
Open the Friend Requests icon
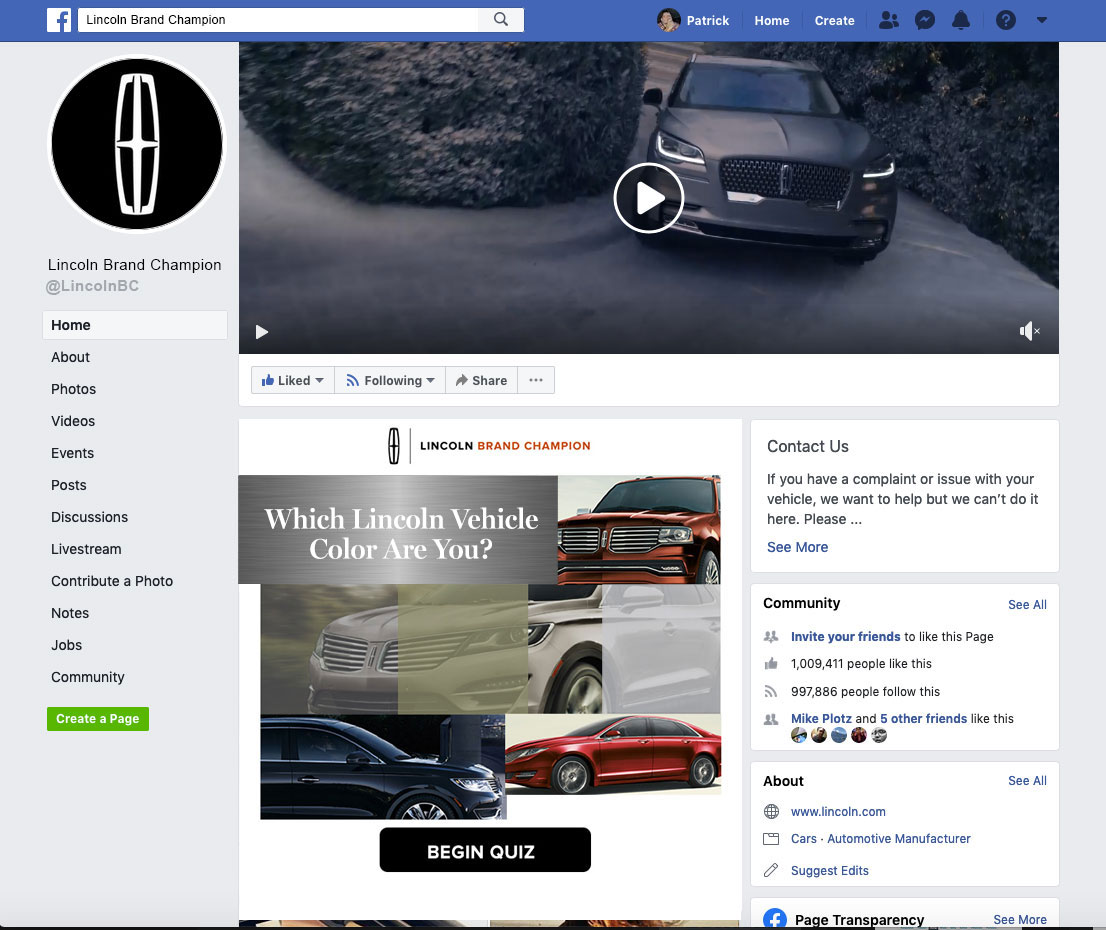point(889,20)
